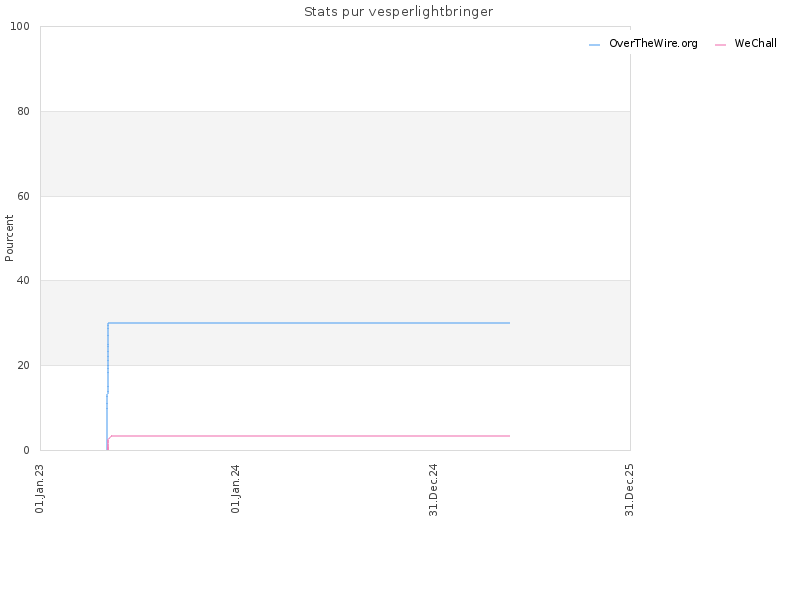Click the 20 tick on y-axis
Viewport: 800px width, 600px height.
pos(23,365)
